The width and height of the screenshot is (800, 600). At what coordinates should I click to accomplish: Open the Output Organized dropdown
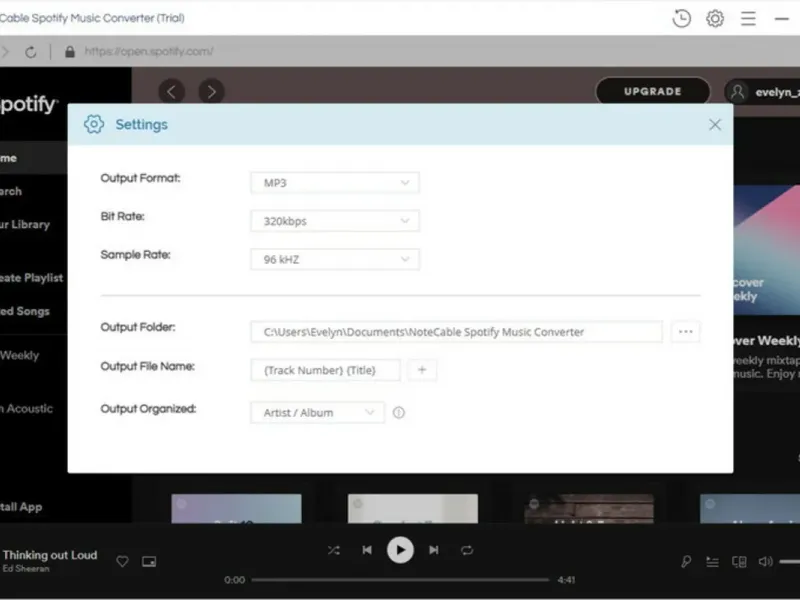[317, 412]
